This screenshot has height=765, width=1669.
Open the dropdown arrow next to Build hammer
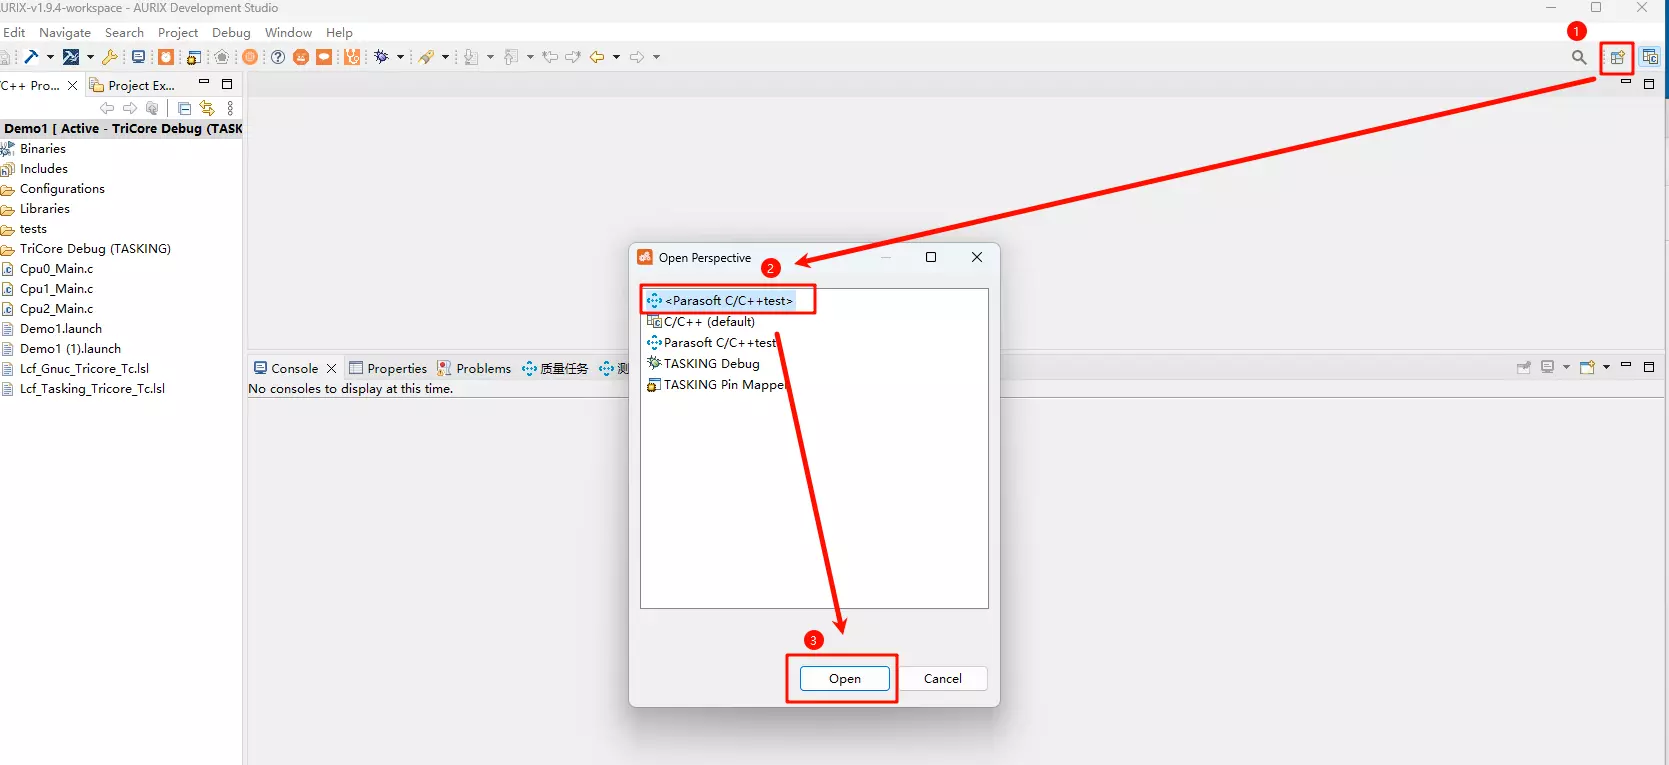tap(50, 57)
